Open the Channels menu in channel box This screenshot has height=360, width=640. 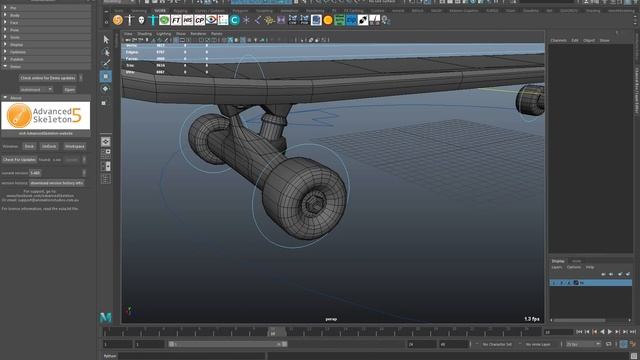click(558, 40)
